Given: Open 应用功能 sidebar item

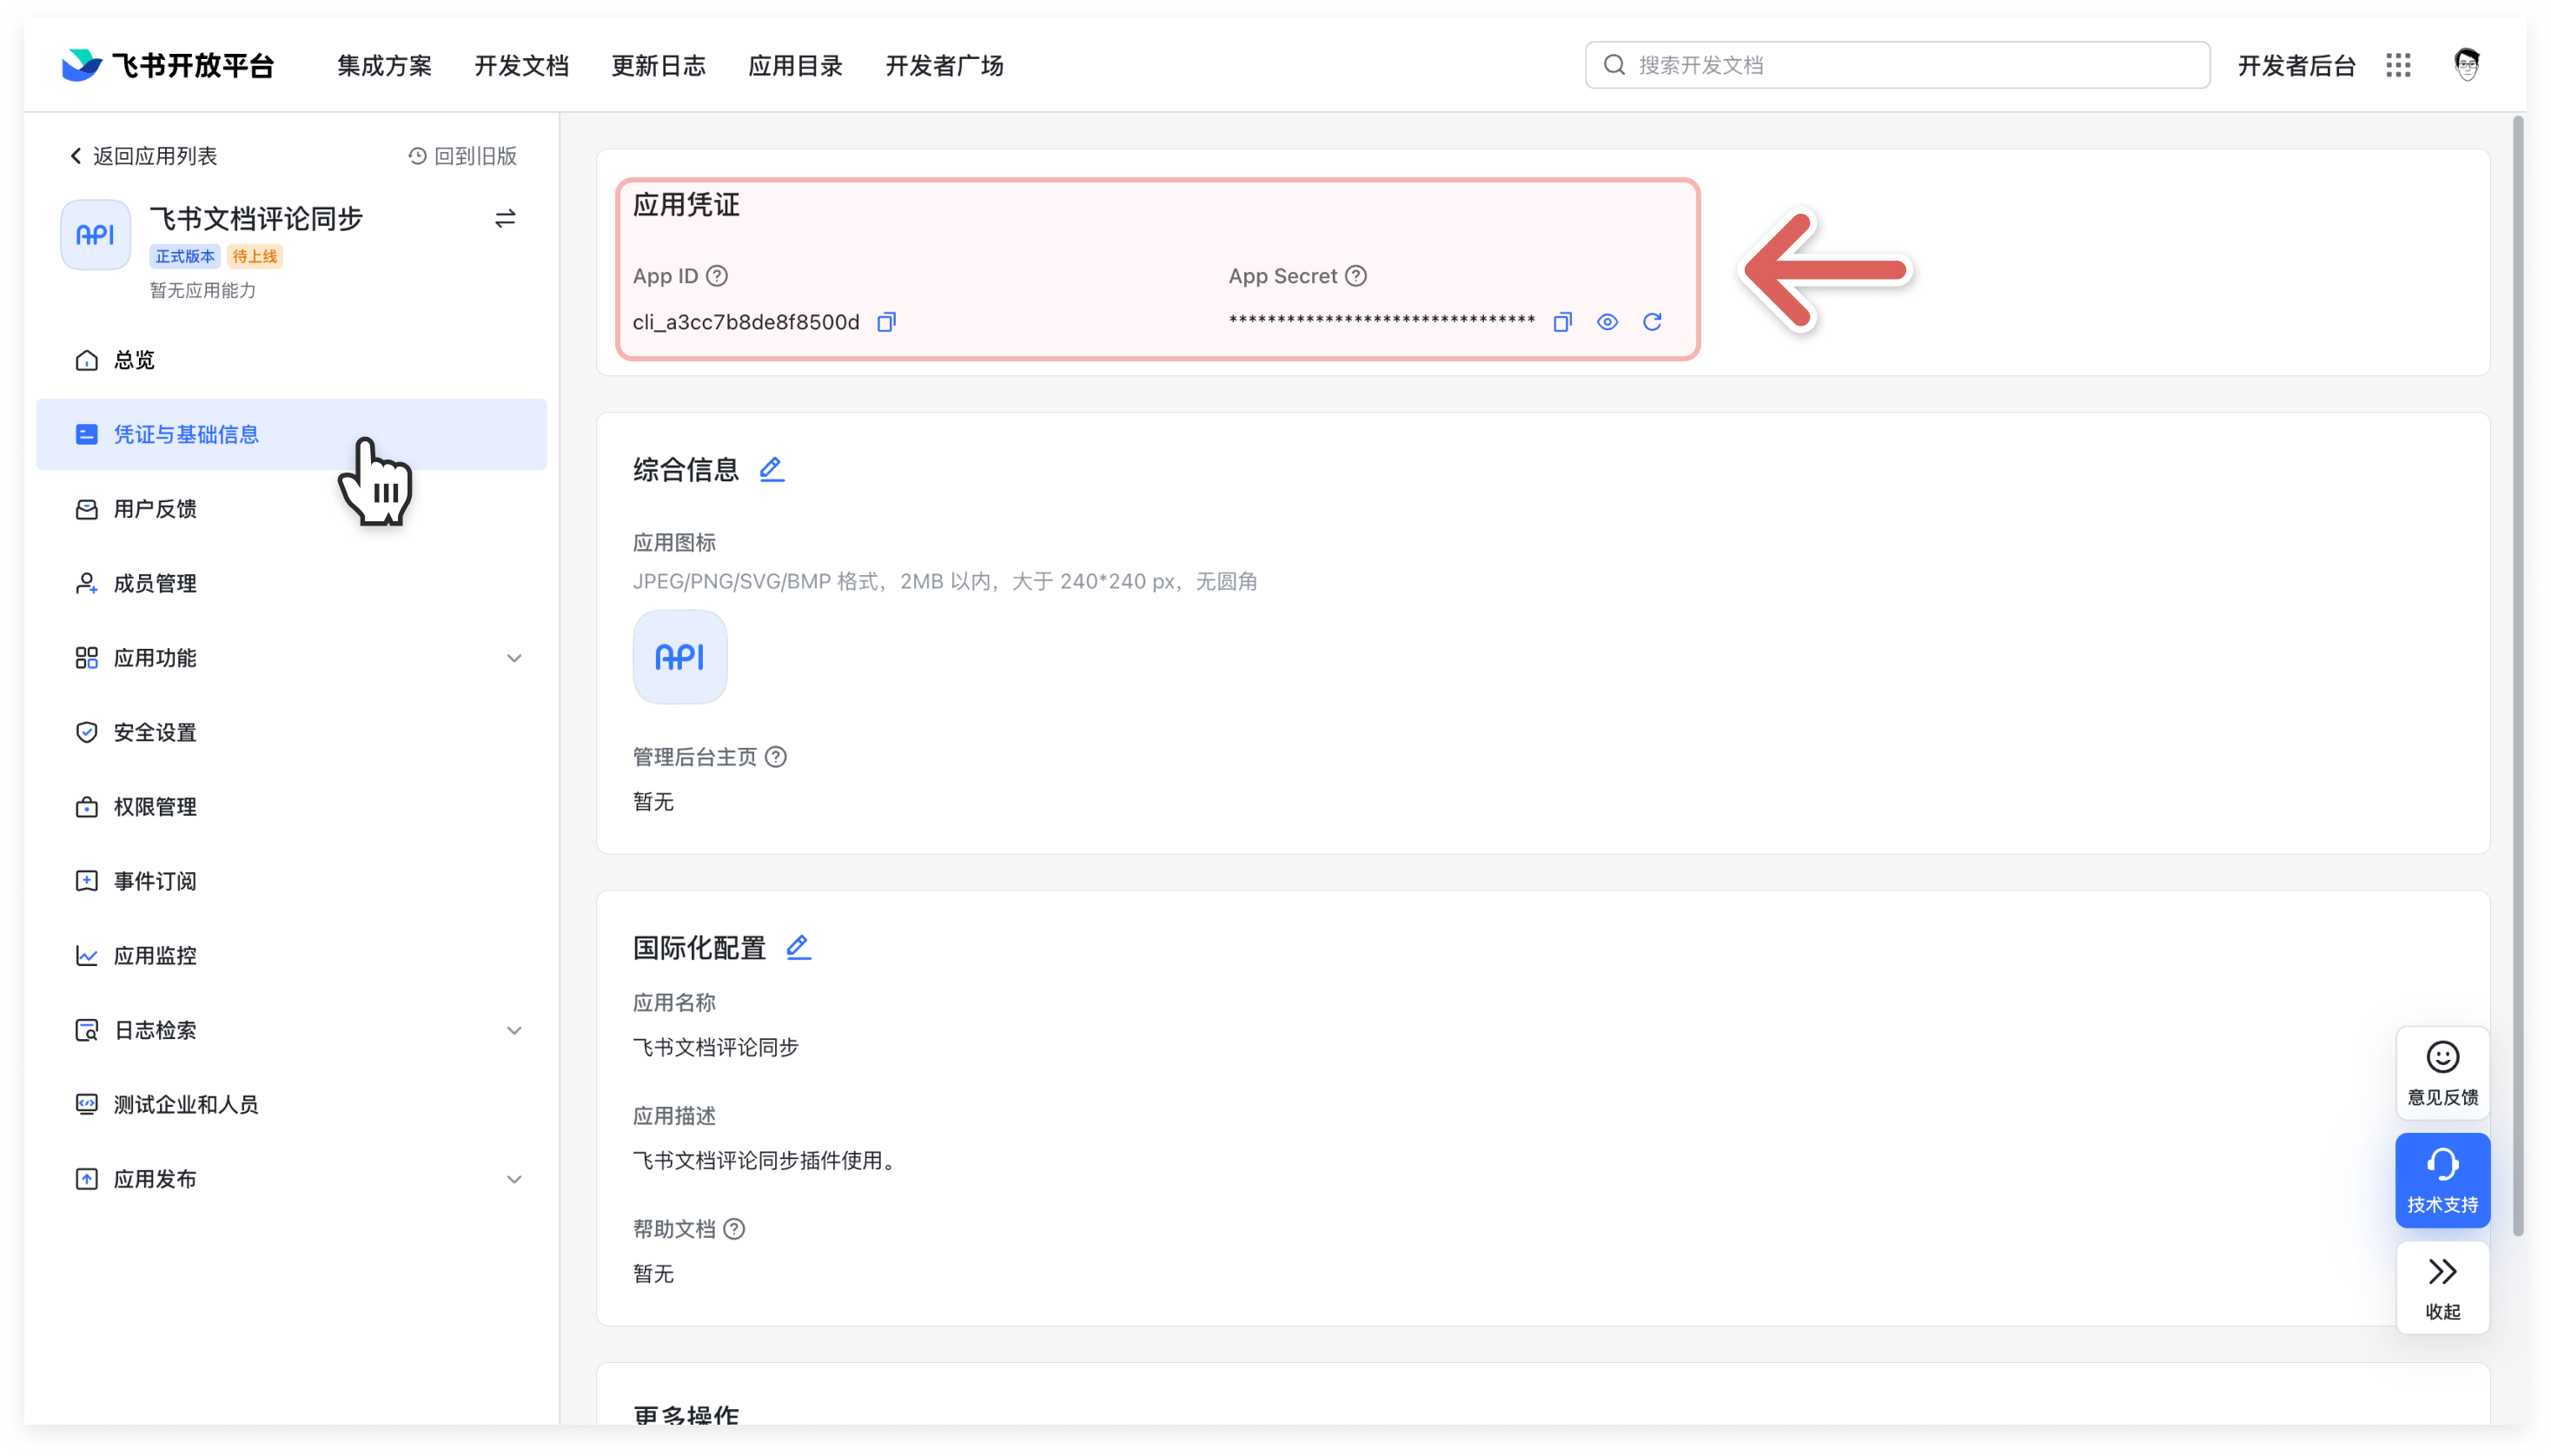Looking at the screenshot, I should (292, 658).
